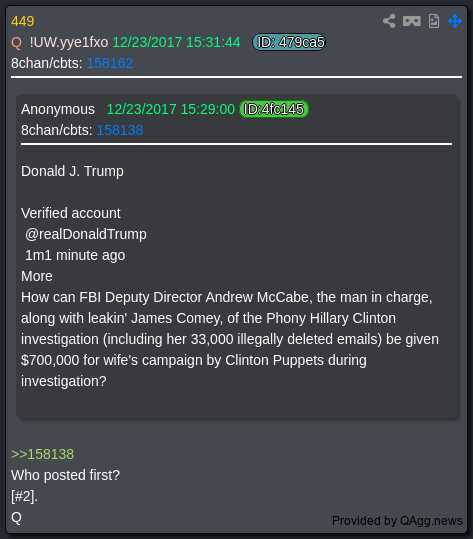Click the Donald J. Trump name text

[x=72, y=171]
